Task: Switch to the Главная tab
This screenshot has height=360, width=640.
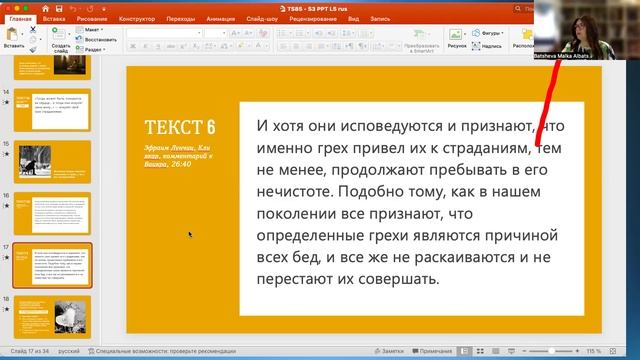Action: (20, 19)
